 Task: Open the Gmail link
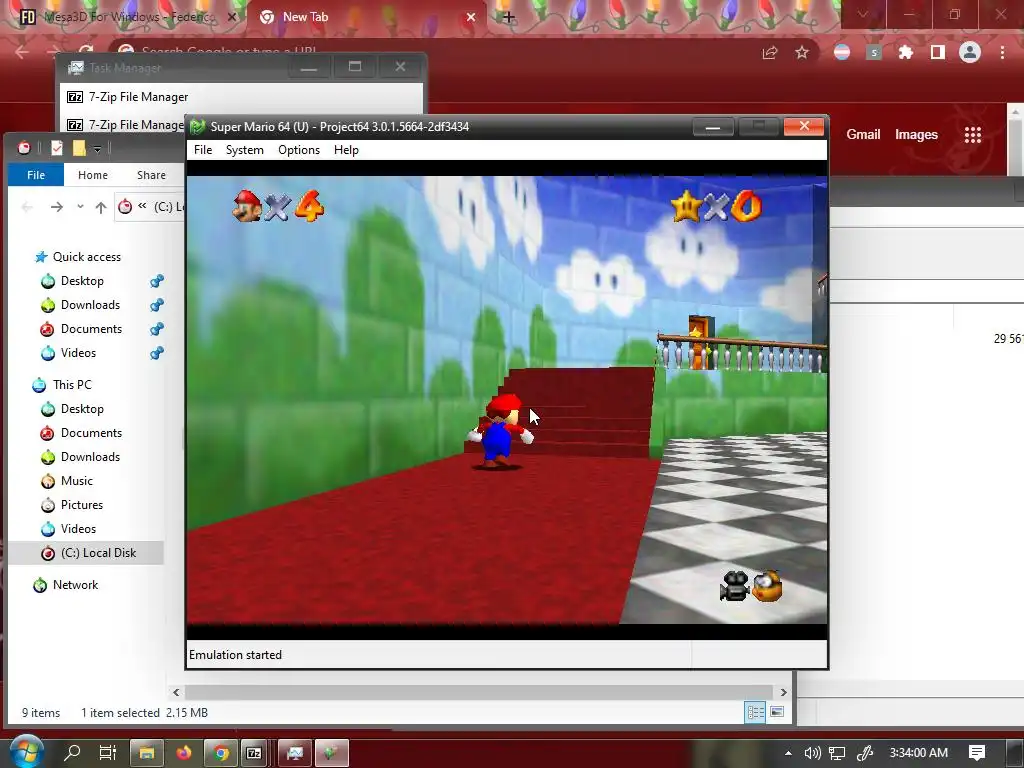pyautogui.click(x=863, y=135)
